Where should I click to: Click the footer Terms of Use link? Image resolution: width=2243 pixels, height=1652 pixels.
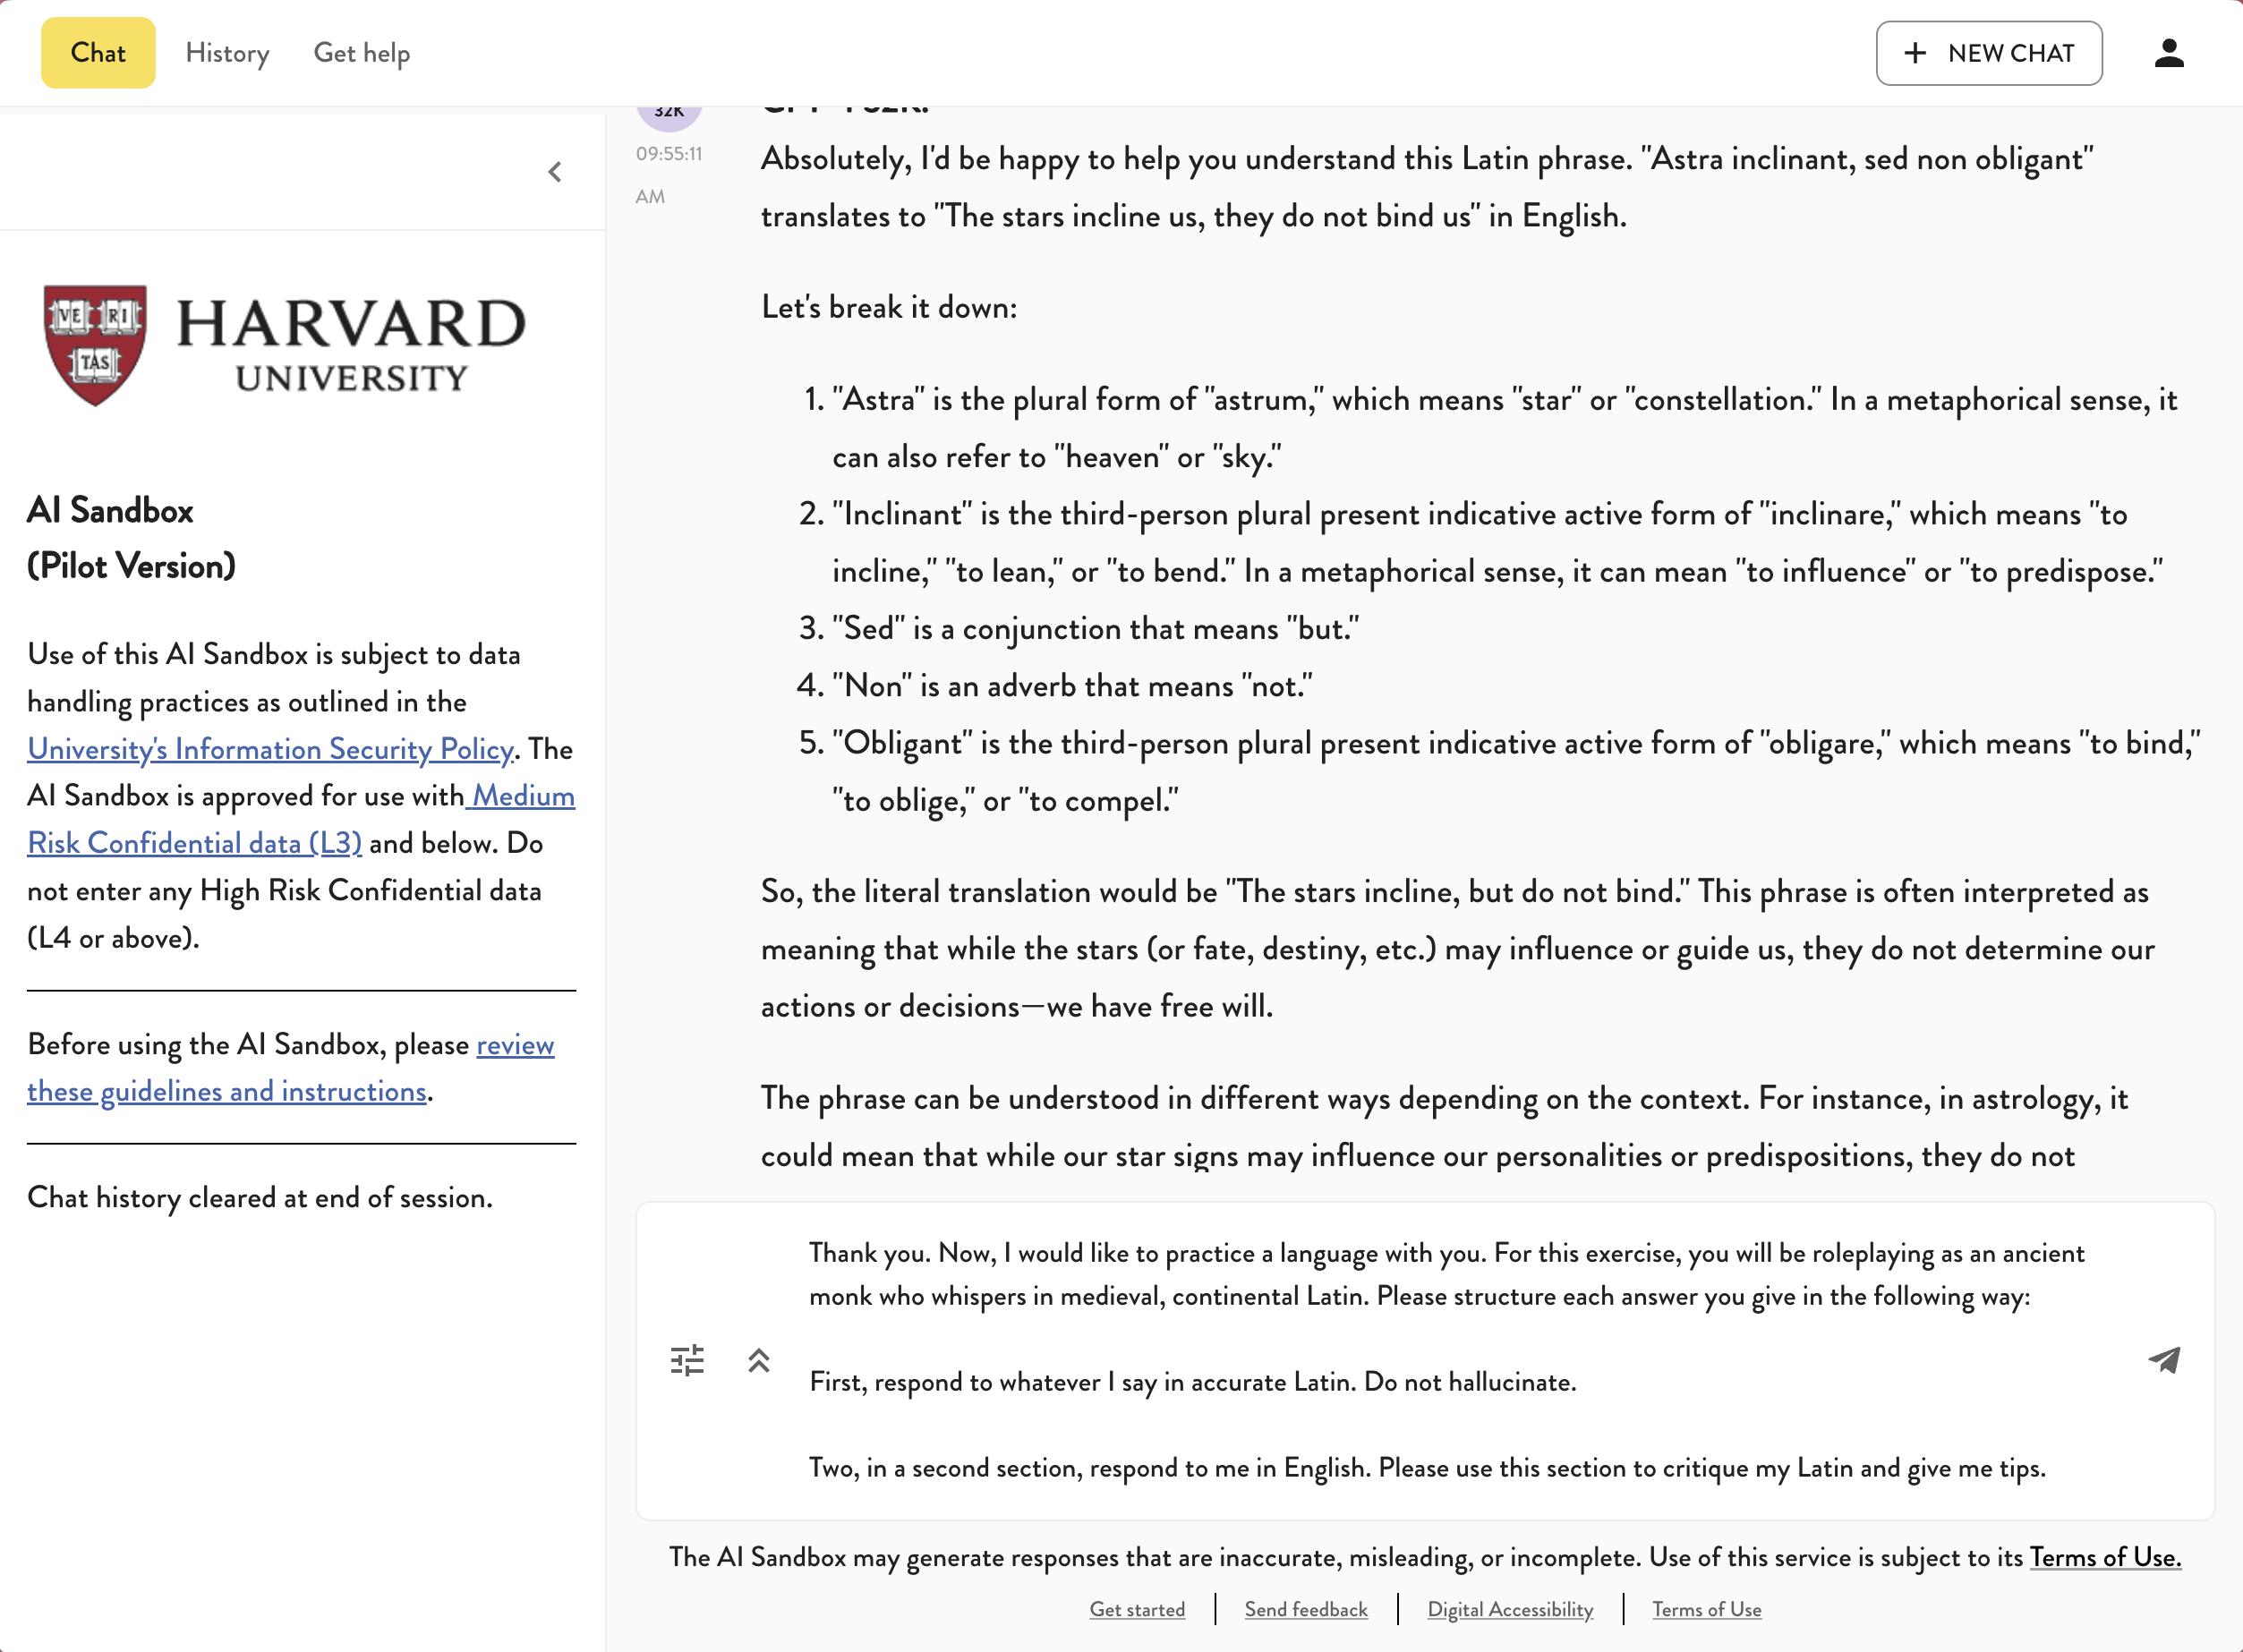tap(1706, 1609)
